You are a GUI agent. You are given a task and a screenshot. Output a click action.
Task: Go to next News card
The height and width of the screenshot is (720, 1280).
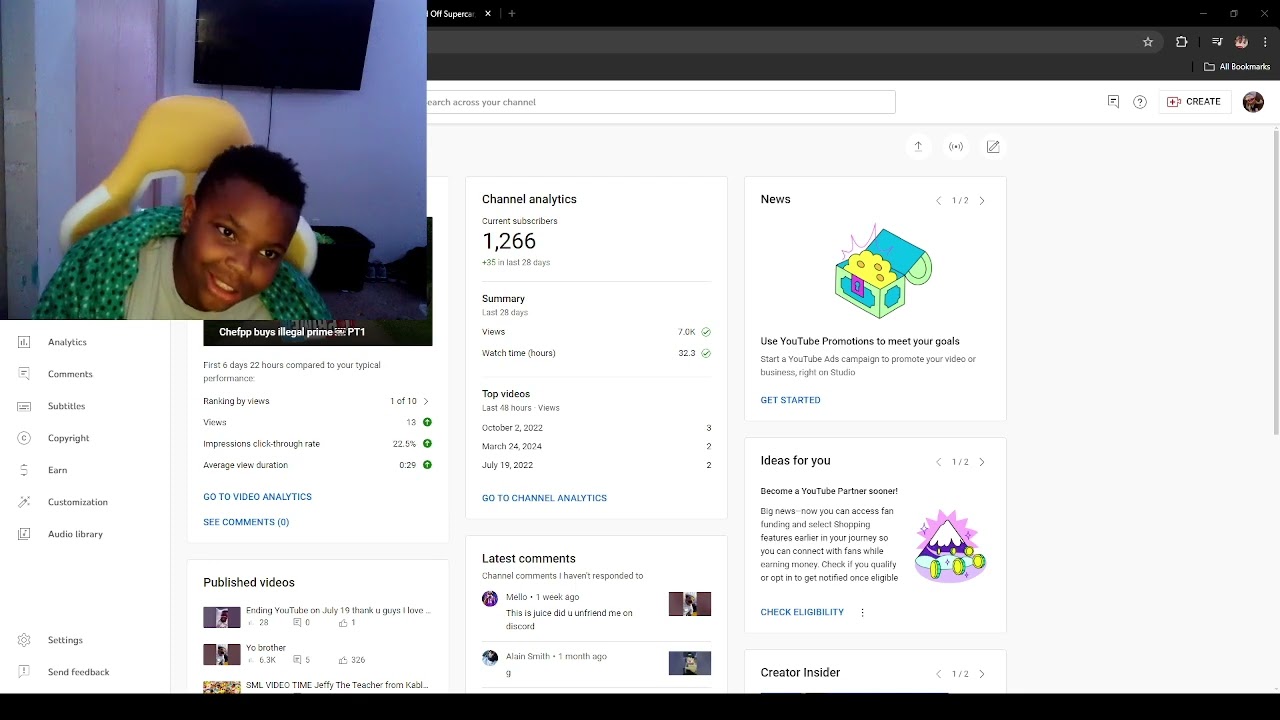[x=982, y=201]
